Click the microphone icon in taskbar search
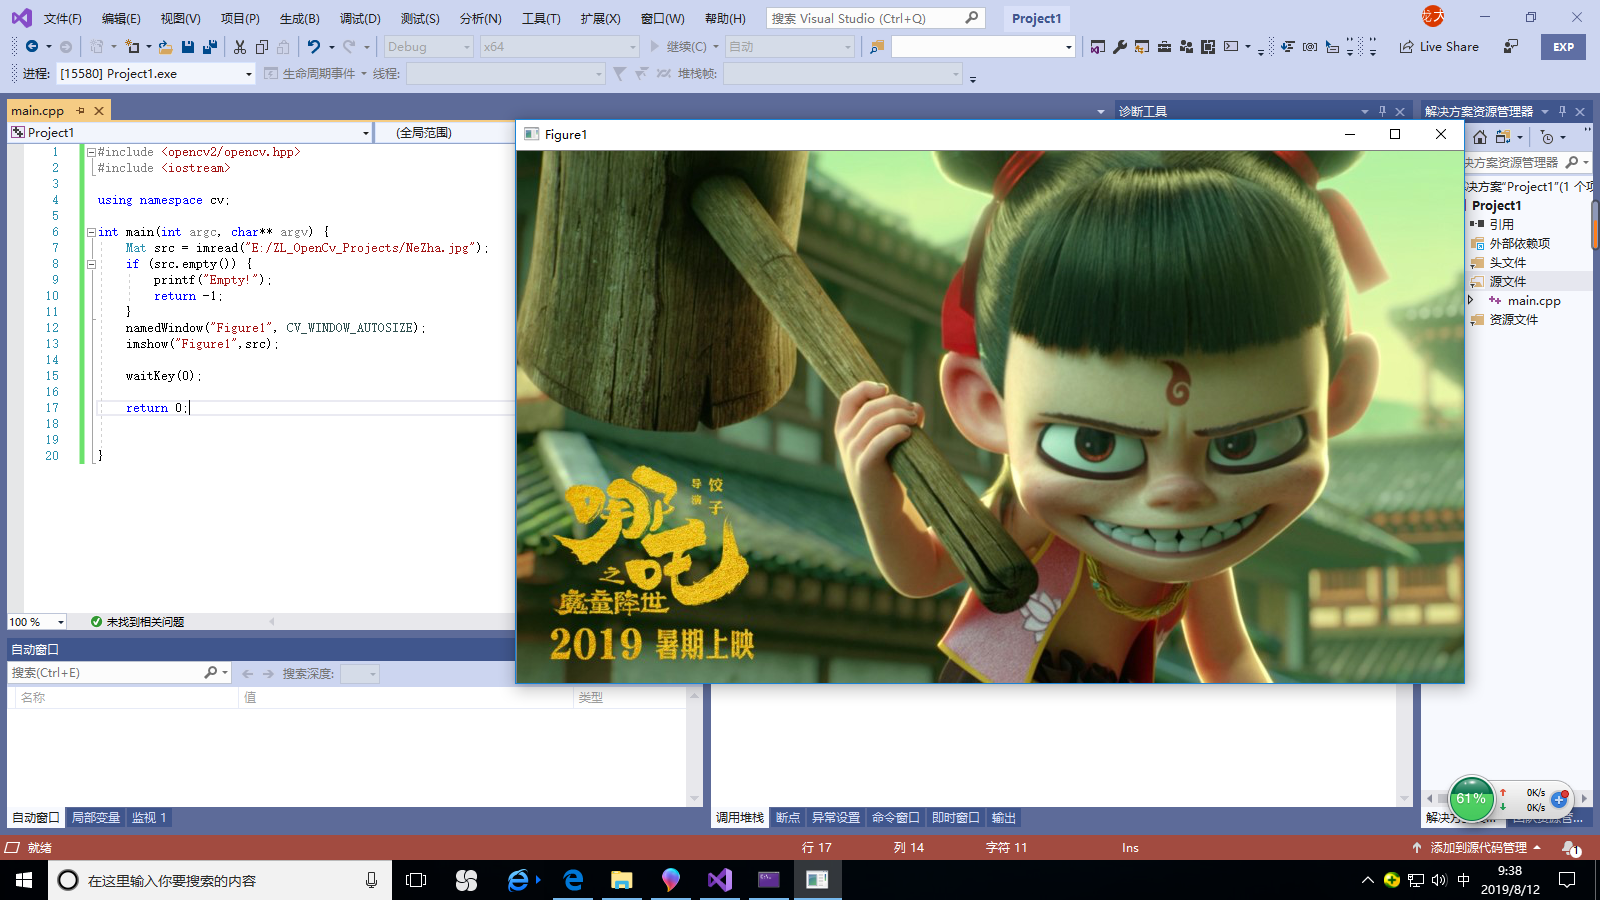1600x900 pixels. tap(371, 880)
